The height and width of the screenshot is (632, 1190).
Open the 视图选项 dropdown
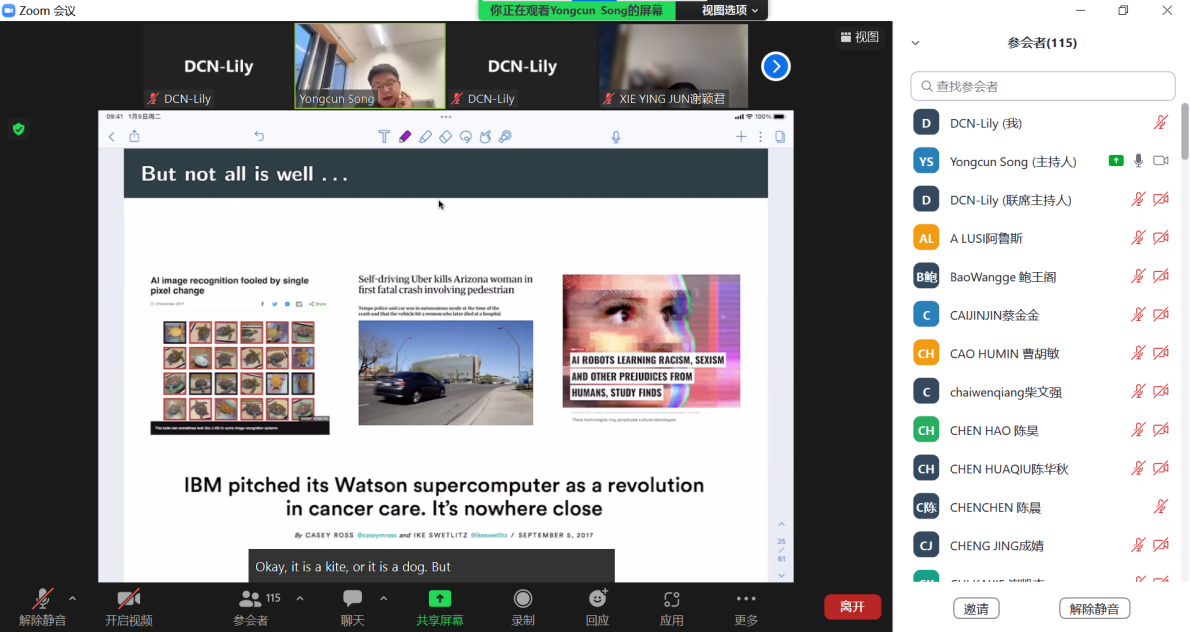(729, 10)
